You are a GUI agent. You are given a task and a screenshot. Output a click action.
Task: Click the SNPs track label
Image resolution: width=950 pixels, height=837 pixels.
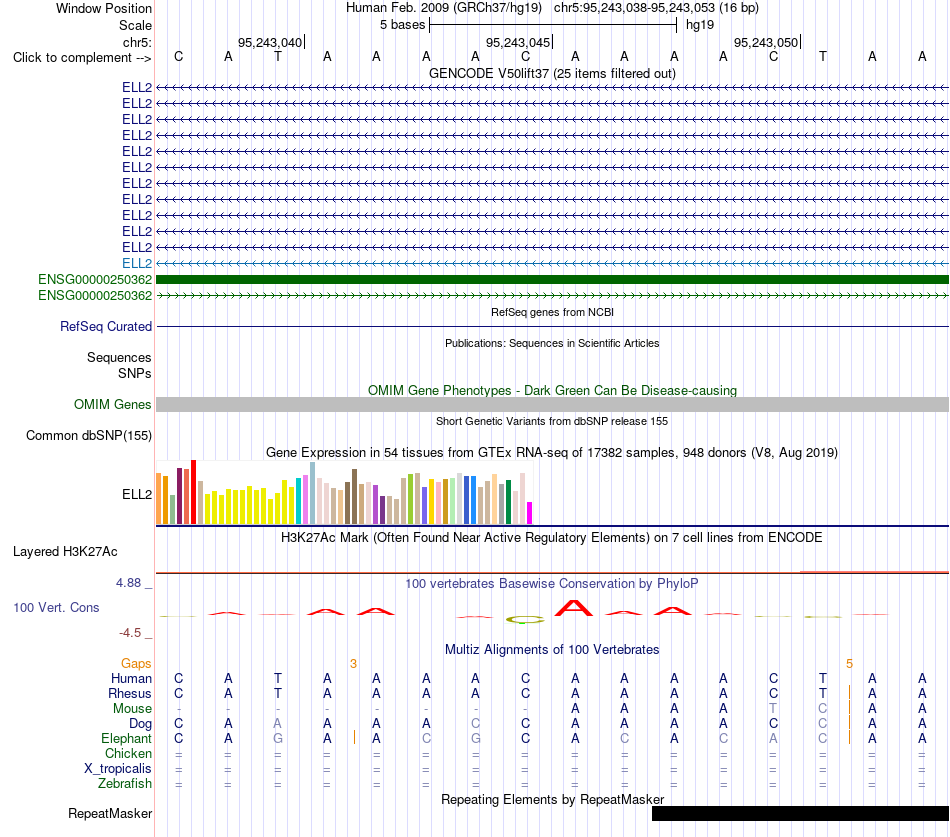pyautogui.click(x=135, y=373)
